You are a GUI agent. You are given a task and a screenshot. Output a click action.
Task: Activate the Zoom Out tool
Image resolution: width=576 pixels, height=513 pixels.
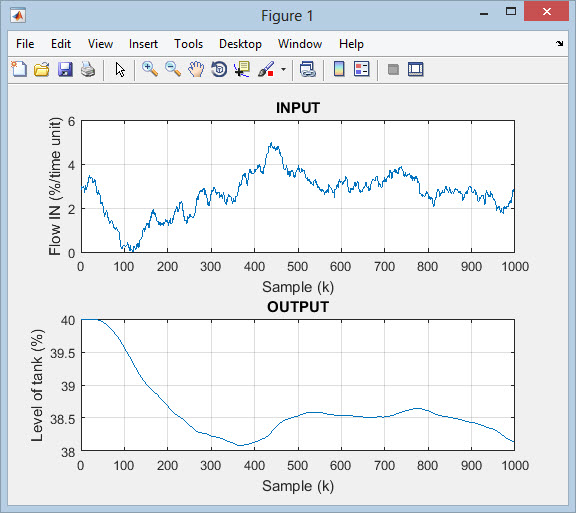point(173,69)
